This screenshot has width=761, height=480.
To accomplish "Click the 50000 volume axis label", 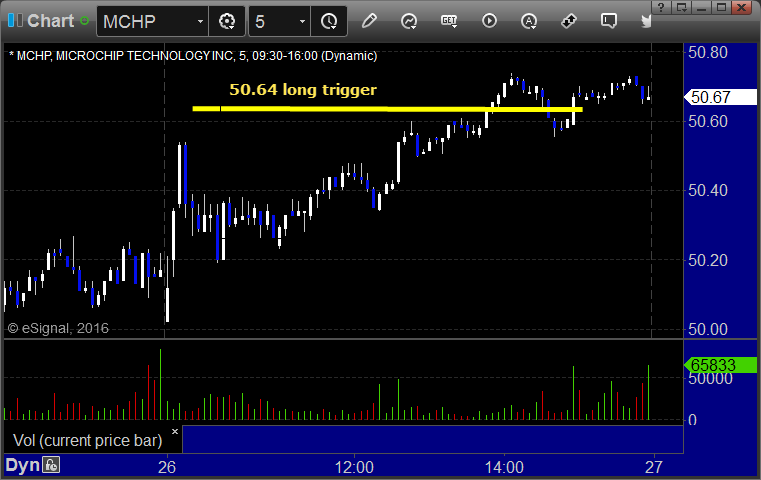I will click(711, 379).
